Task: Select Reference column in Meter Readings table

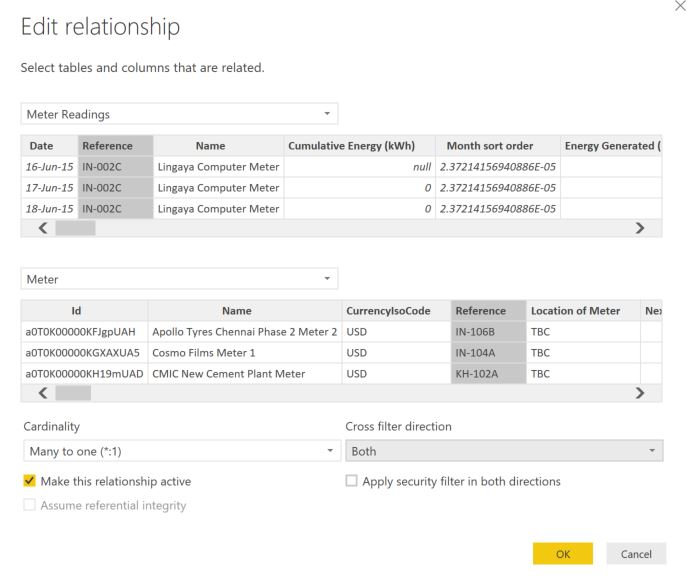Action: click(x=116, y=146)
